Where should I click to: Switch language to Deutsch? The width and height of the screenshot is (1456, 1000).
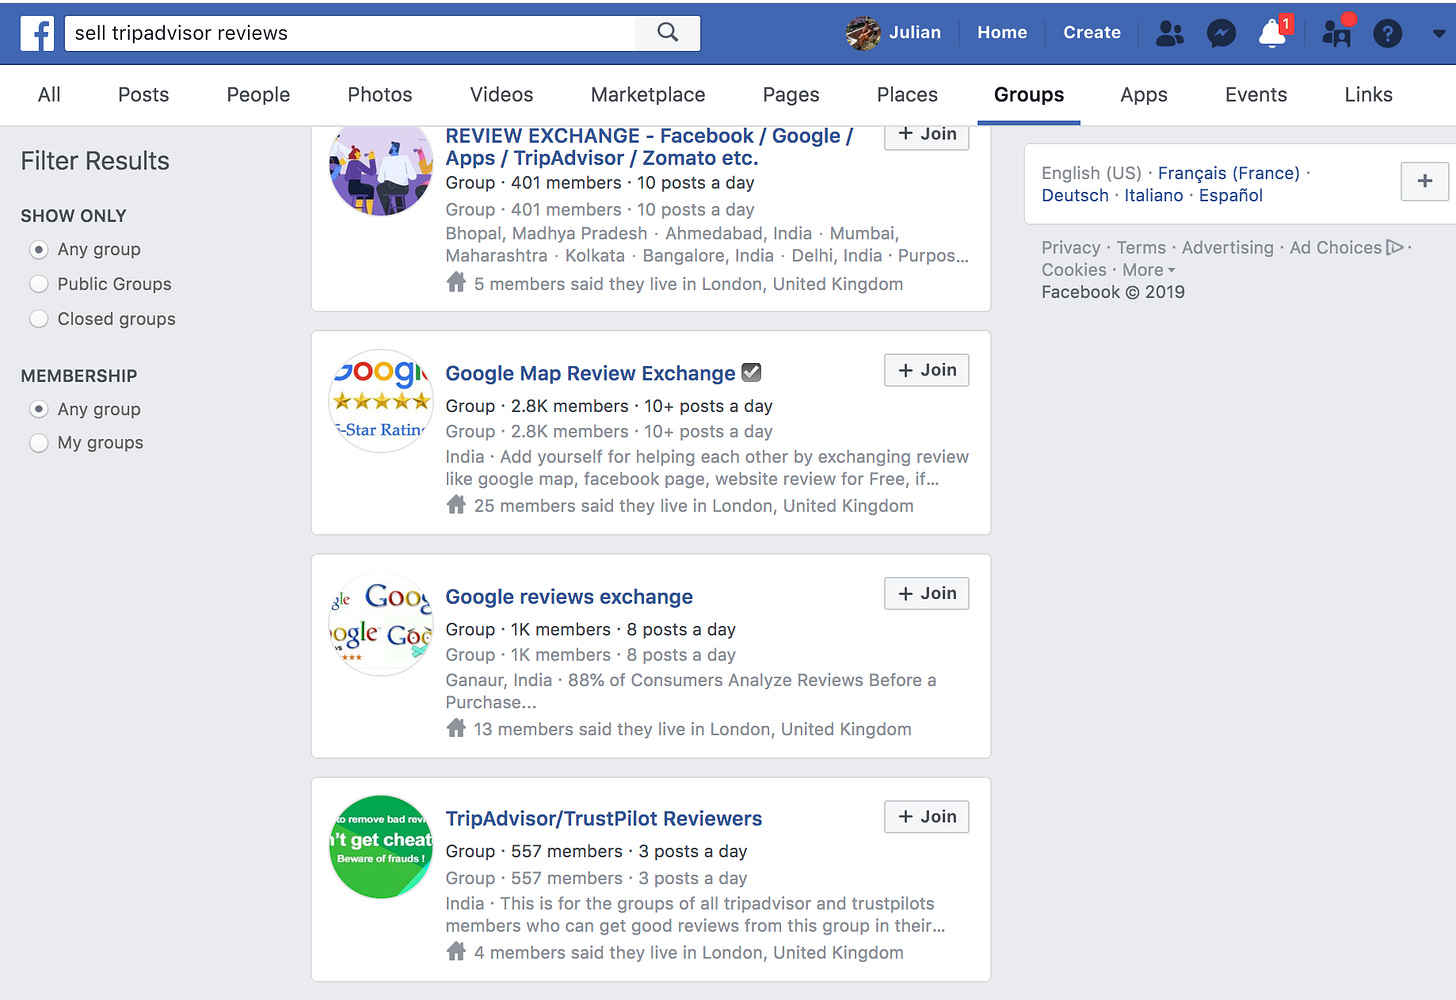click(x=1075, y=195)
